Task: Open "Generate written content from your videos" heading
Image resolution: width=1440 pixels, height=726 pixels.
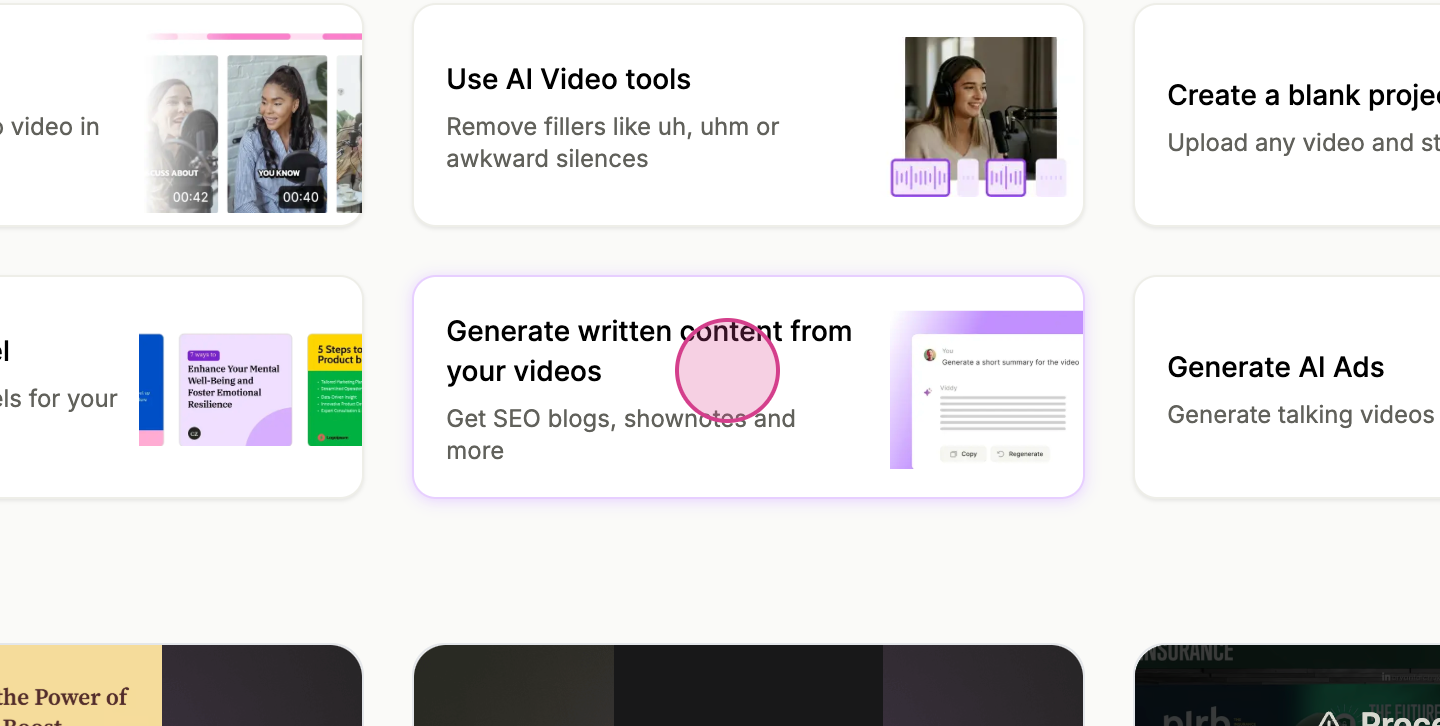Action: tap(649, 351)
